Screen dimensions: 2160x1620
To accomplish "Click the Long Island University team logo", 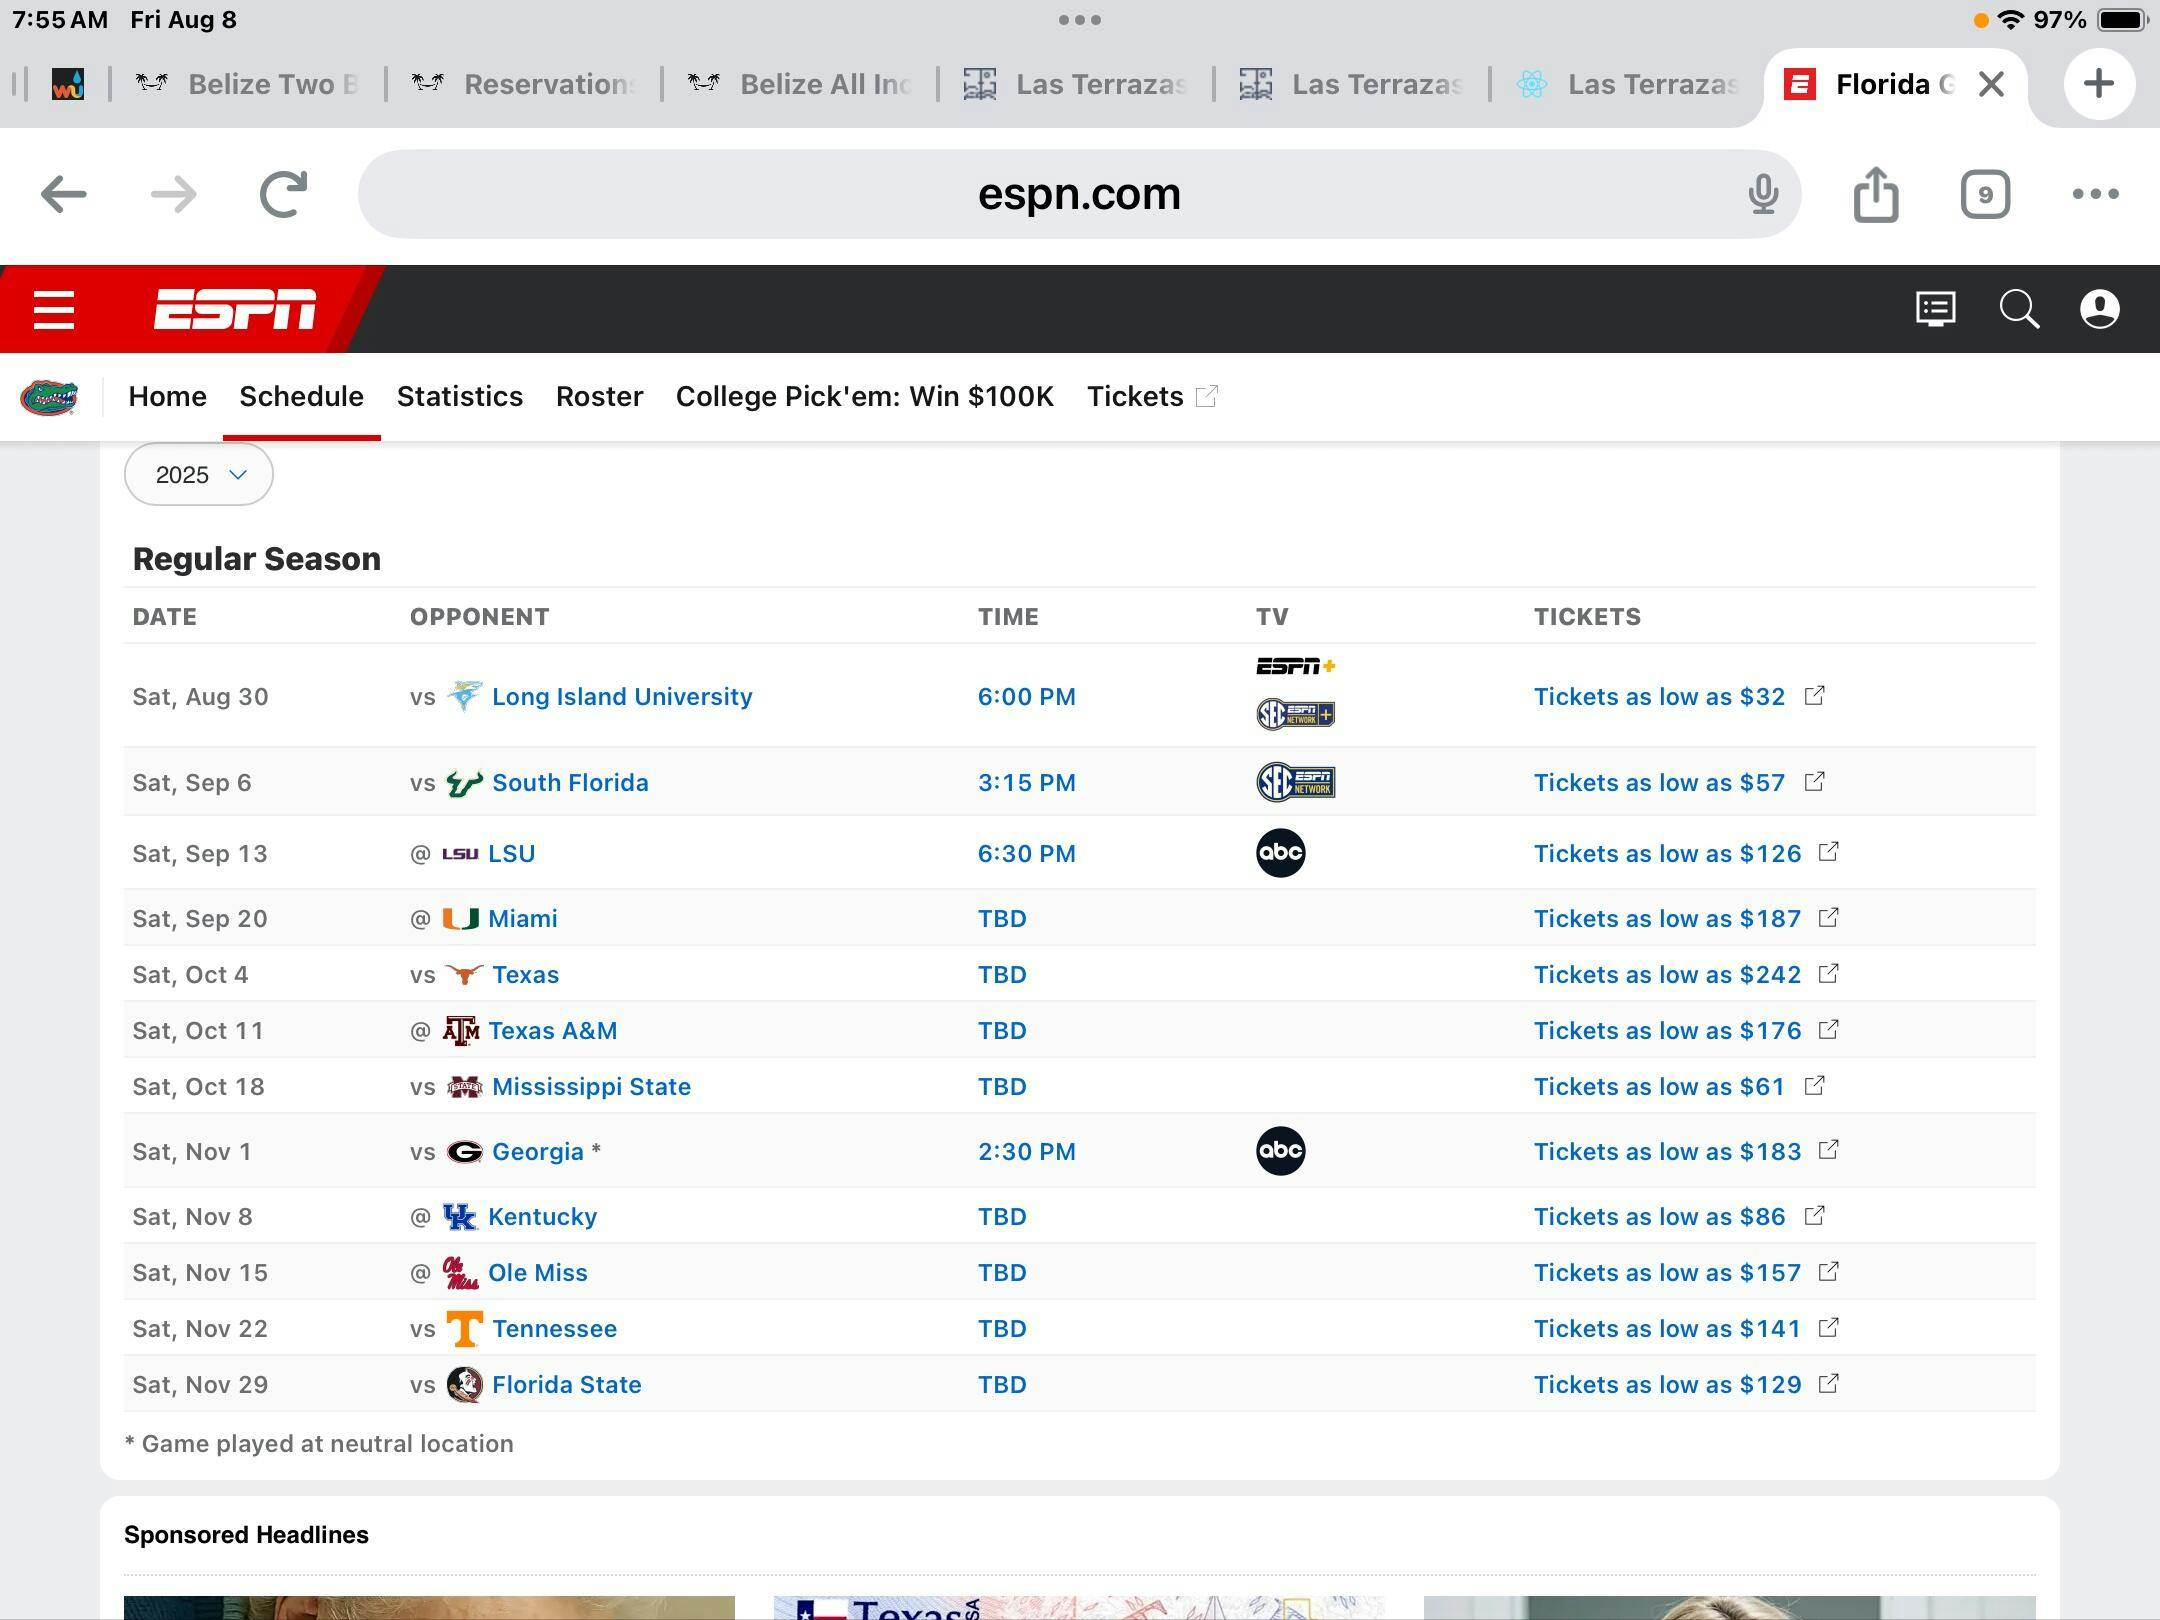I will coord(464,696).
